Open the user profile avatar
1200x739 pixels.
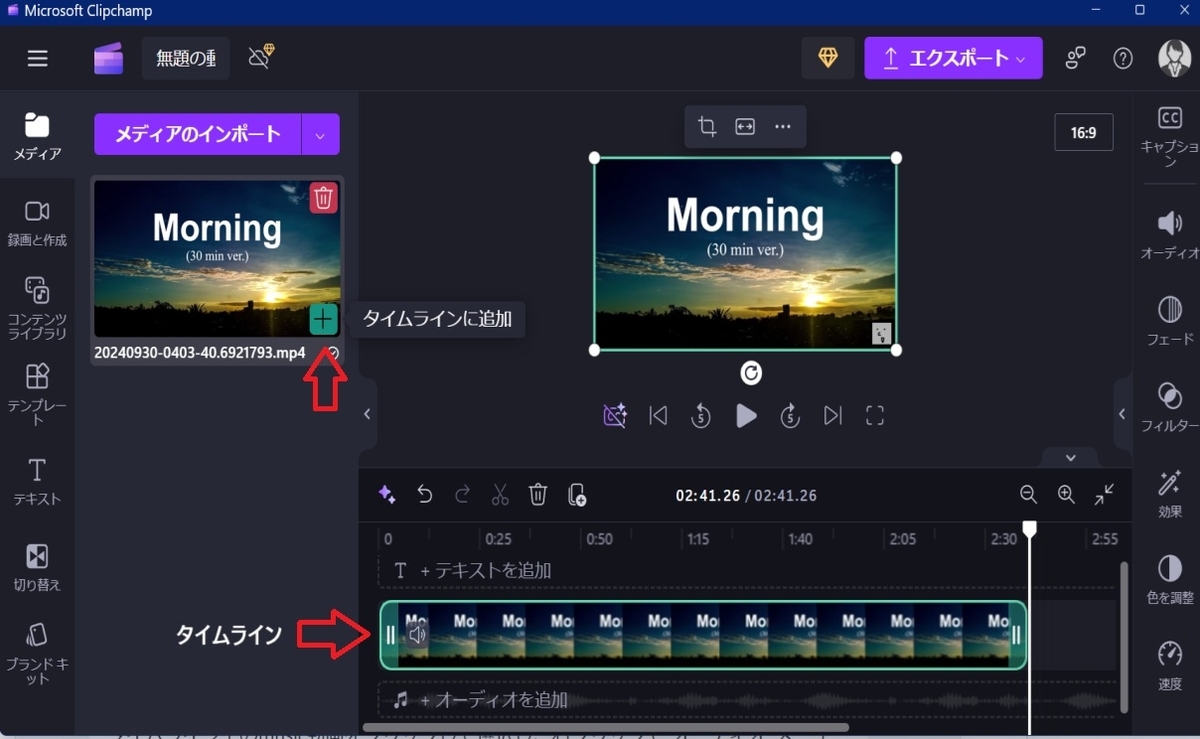click(1174, 59)
